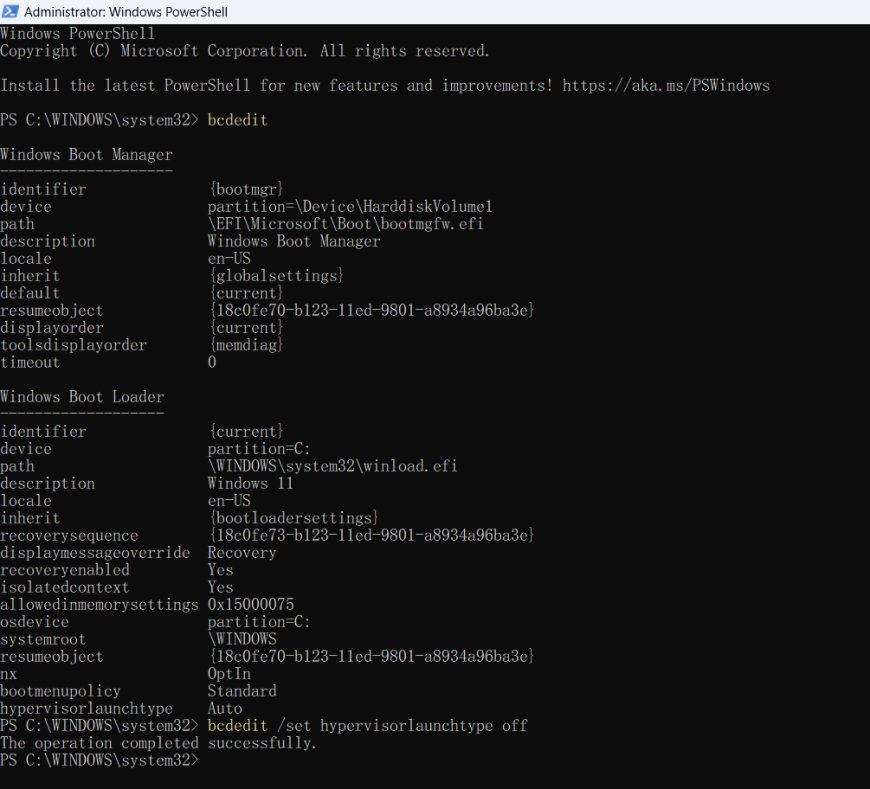The image size is (870, 789).
Task: Click the first 'bcdedit' command text
Action: 237,120
